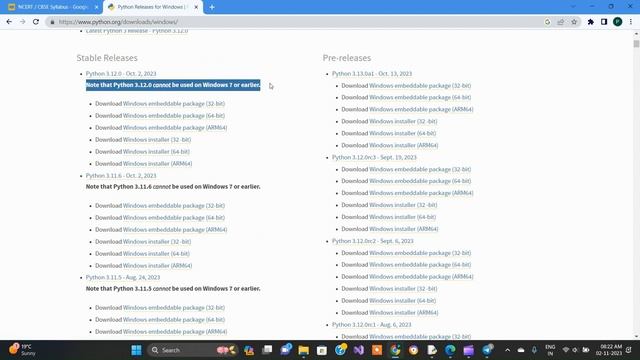Open Telegram from the taskbar
Screen dimensions: 640x360
[x=487, y=350]
